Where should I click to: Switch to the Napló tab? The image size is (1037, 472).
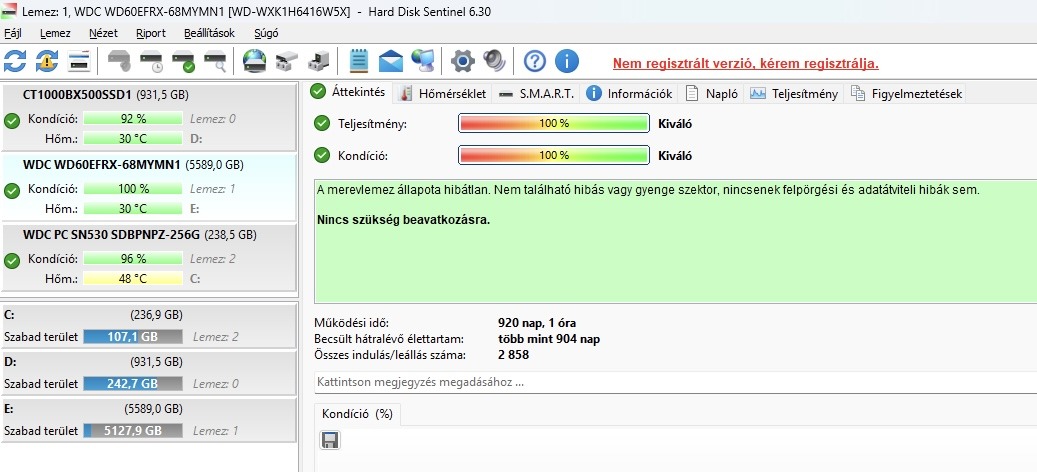tap(712, 94)
